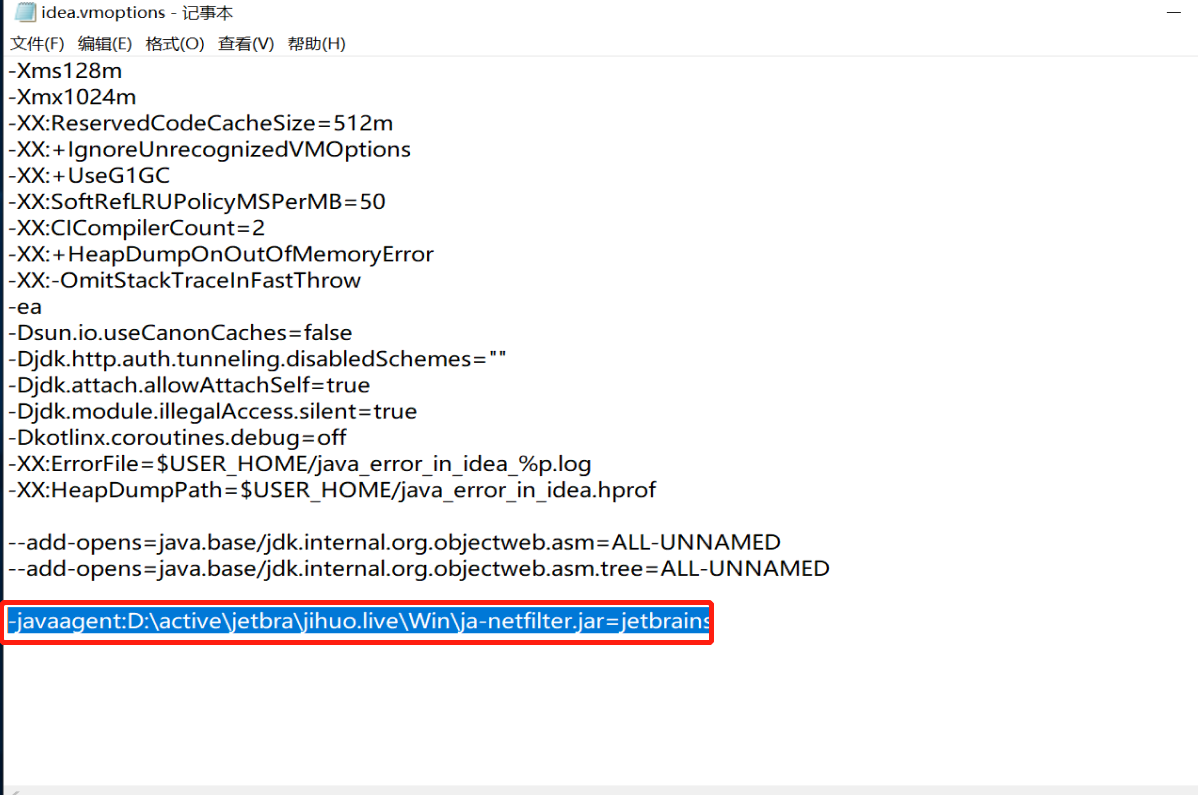Open the 文件(F) menu
1198x795 pixels.
coord(37,44)
